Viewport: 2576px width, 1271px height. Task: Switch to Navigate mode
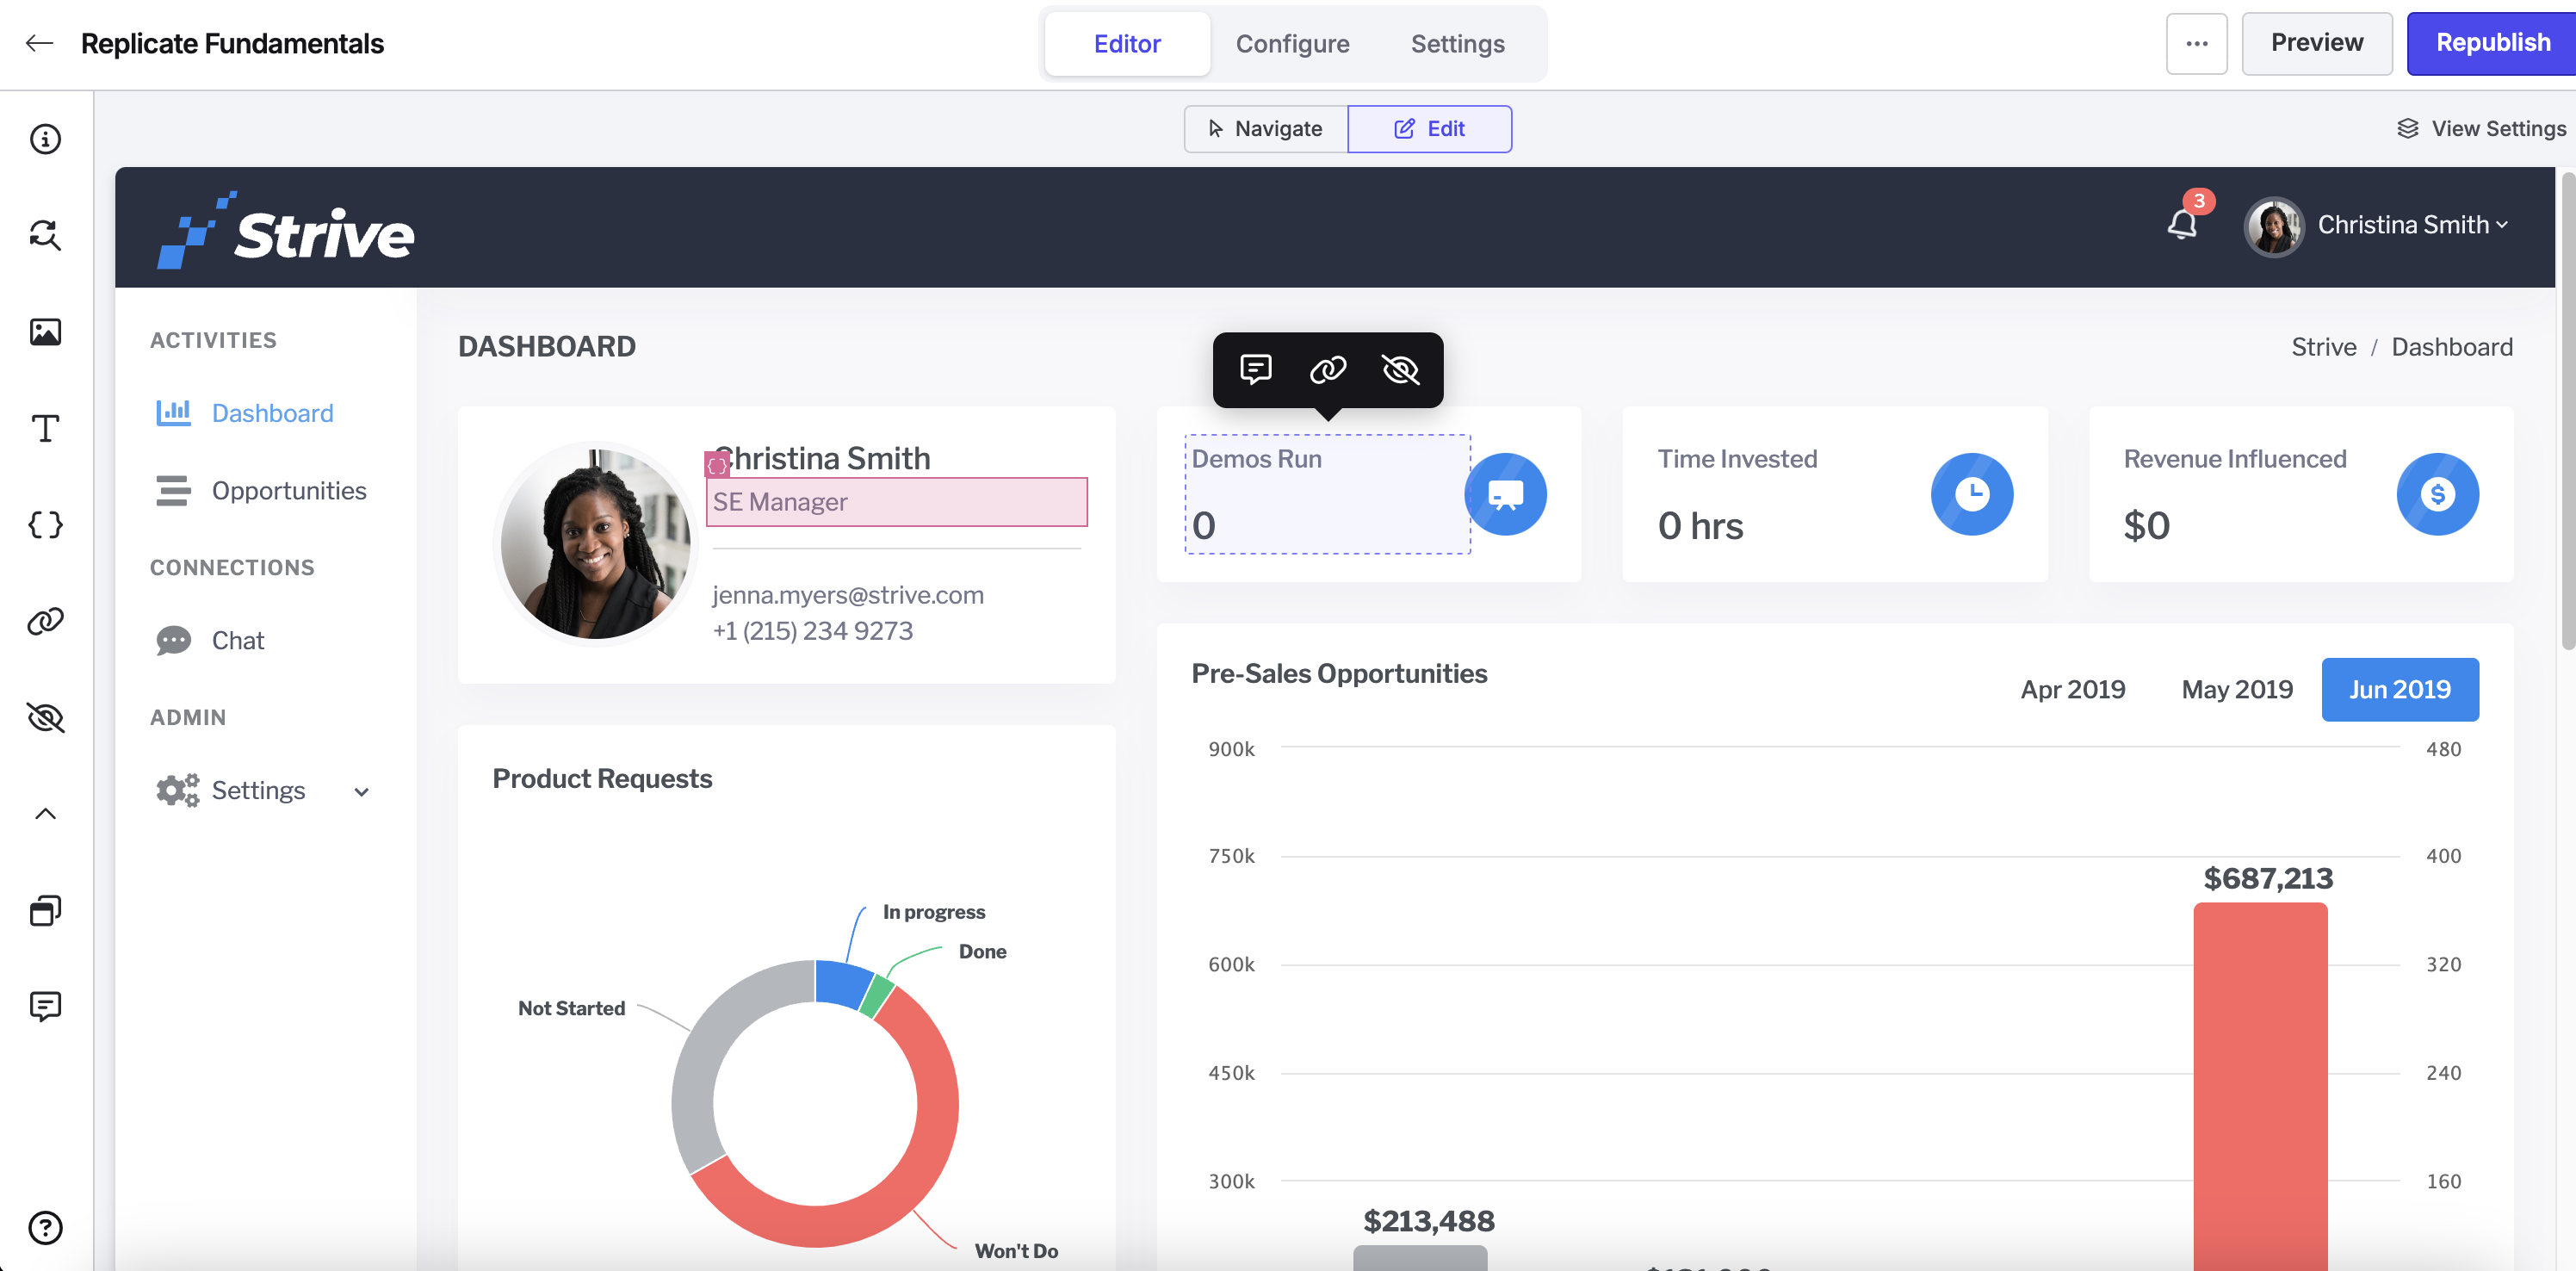coord(1266,129)
